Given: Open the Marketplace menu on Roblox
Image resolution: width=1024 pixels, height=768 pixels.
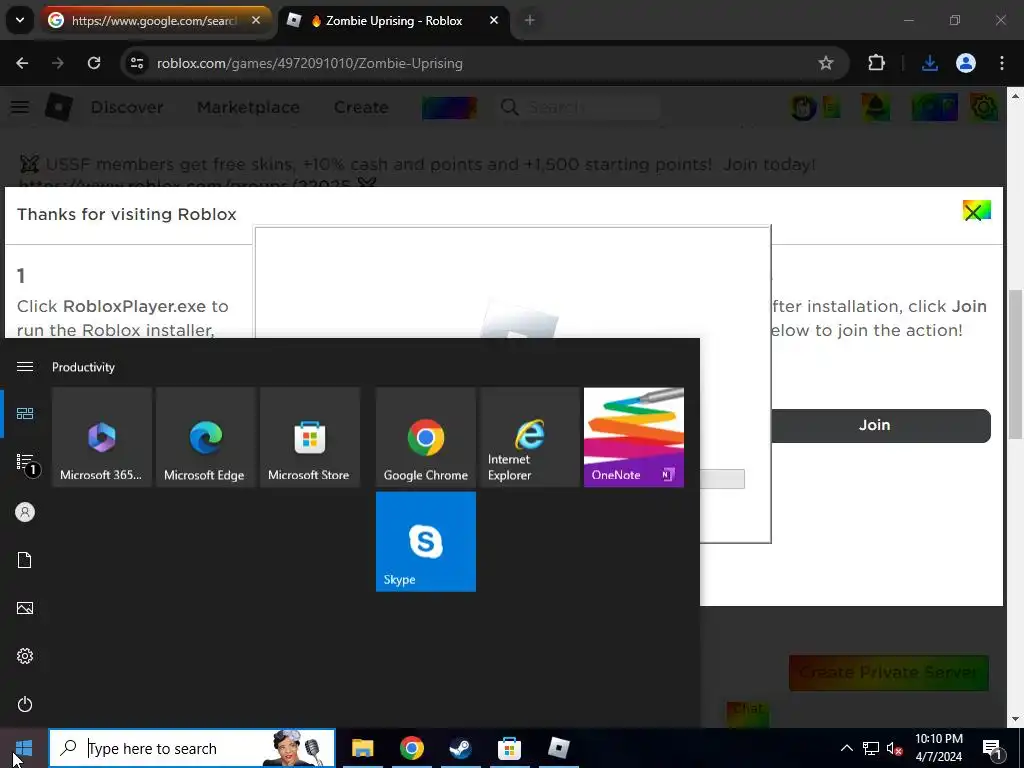Looking at the screenshot, I should (x=248, y=107).
